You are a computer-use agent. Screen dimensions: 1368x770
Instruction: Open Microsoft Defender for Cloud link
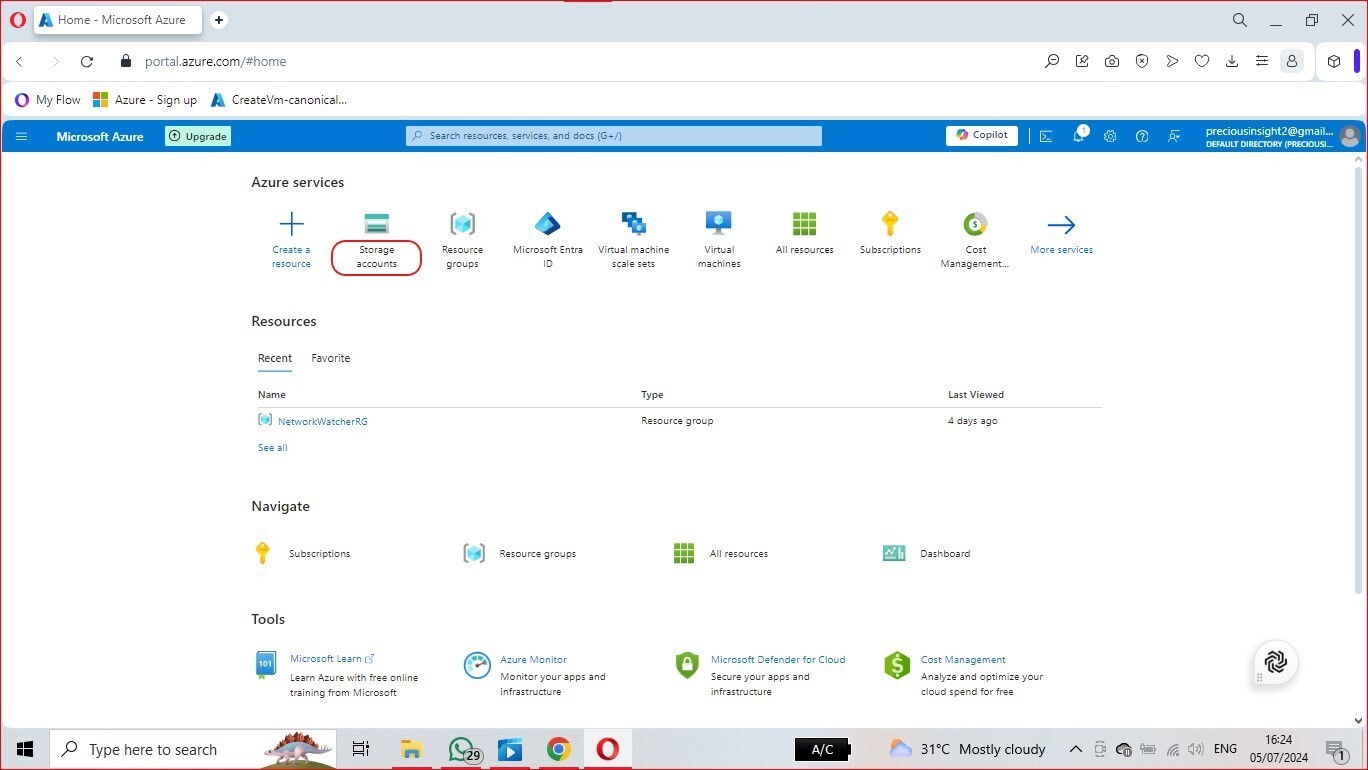pos(778,660)
